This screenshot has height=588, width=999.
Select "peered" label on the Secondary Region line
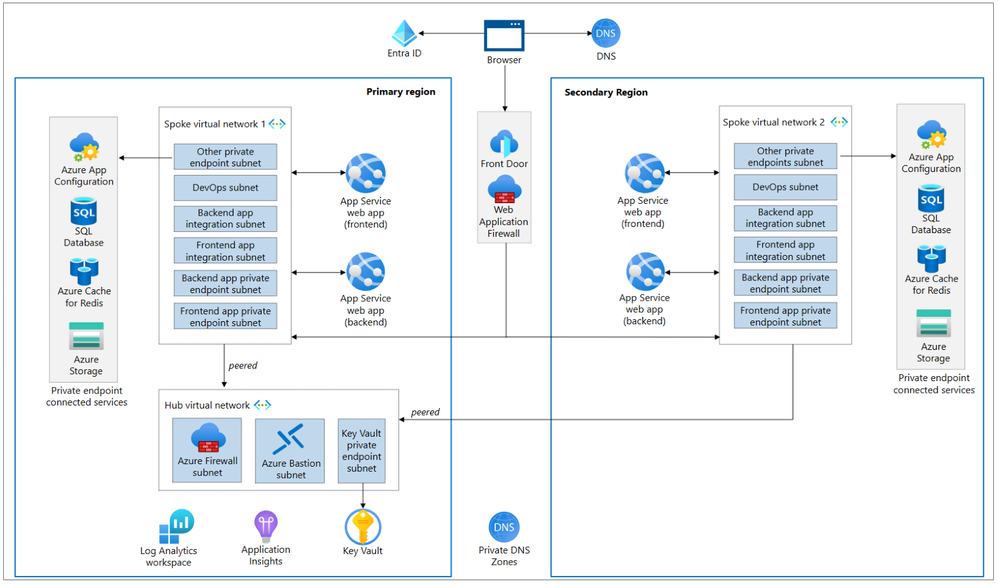pos(425,412)
